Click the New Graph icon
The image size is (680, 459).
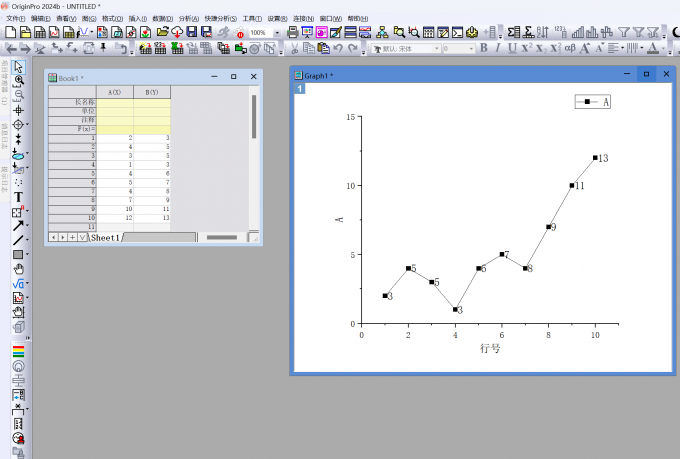coord(54,32)
